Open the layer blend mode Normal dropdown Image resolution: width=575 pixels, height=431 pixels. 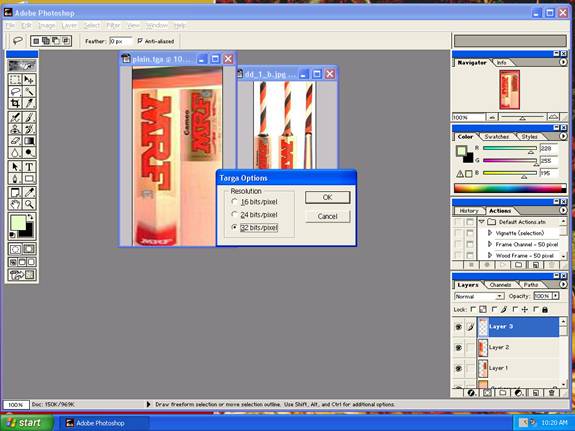[479, 296]
